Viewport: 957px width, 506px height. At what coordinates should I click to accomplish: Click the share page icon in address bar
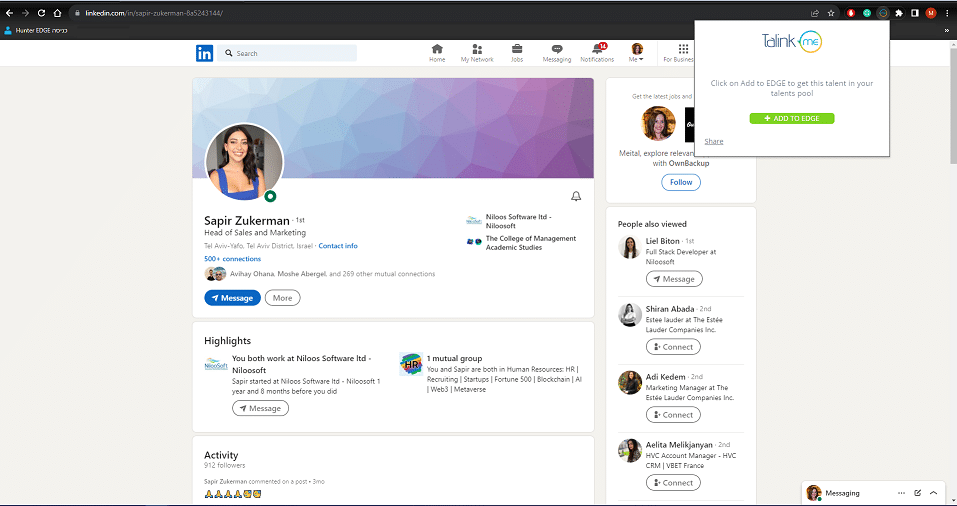click(x=815, y=13)
